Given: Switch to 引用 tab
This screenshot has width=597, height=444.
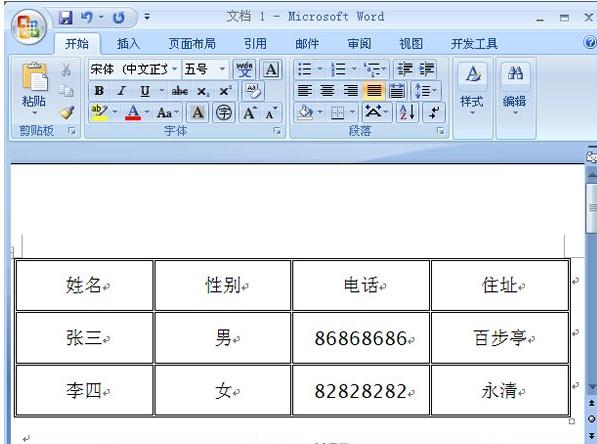Looking at the screenshot, I should pos(255,44).
